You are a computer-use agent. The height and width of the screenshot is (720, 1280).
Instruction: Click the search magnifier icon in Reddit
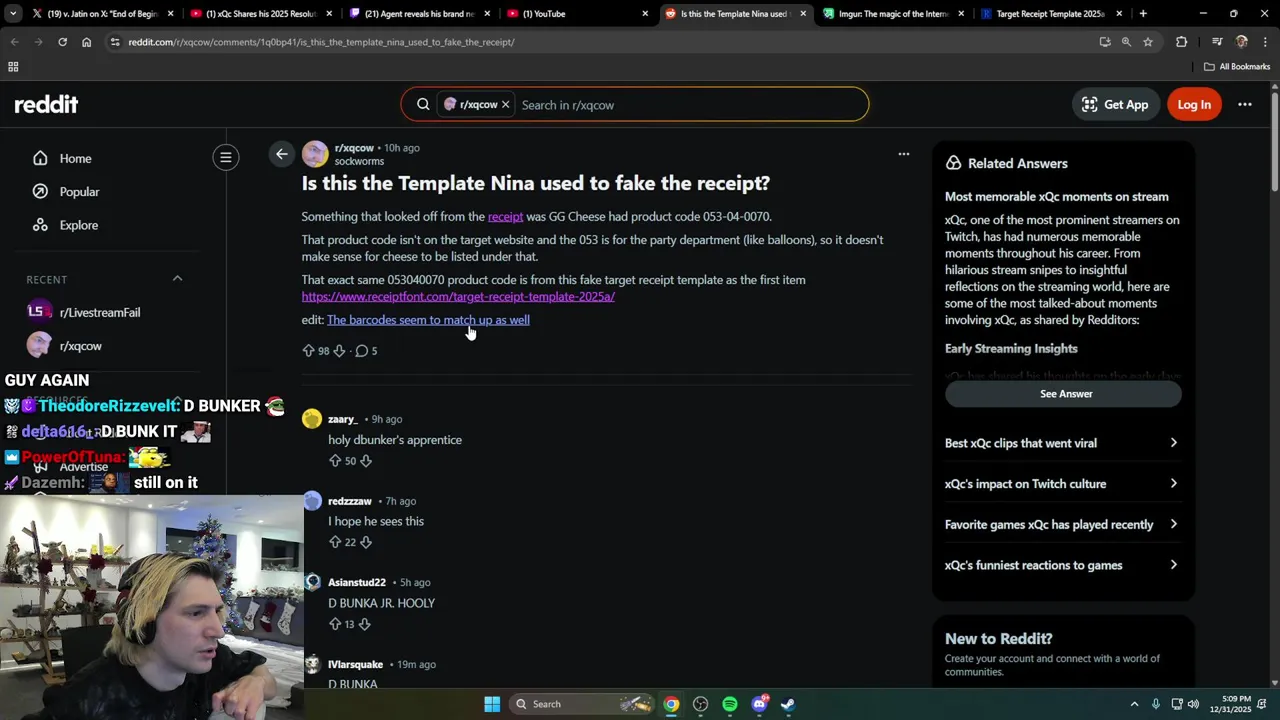tap(423, 104)
